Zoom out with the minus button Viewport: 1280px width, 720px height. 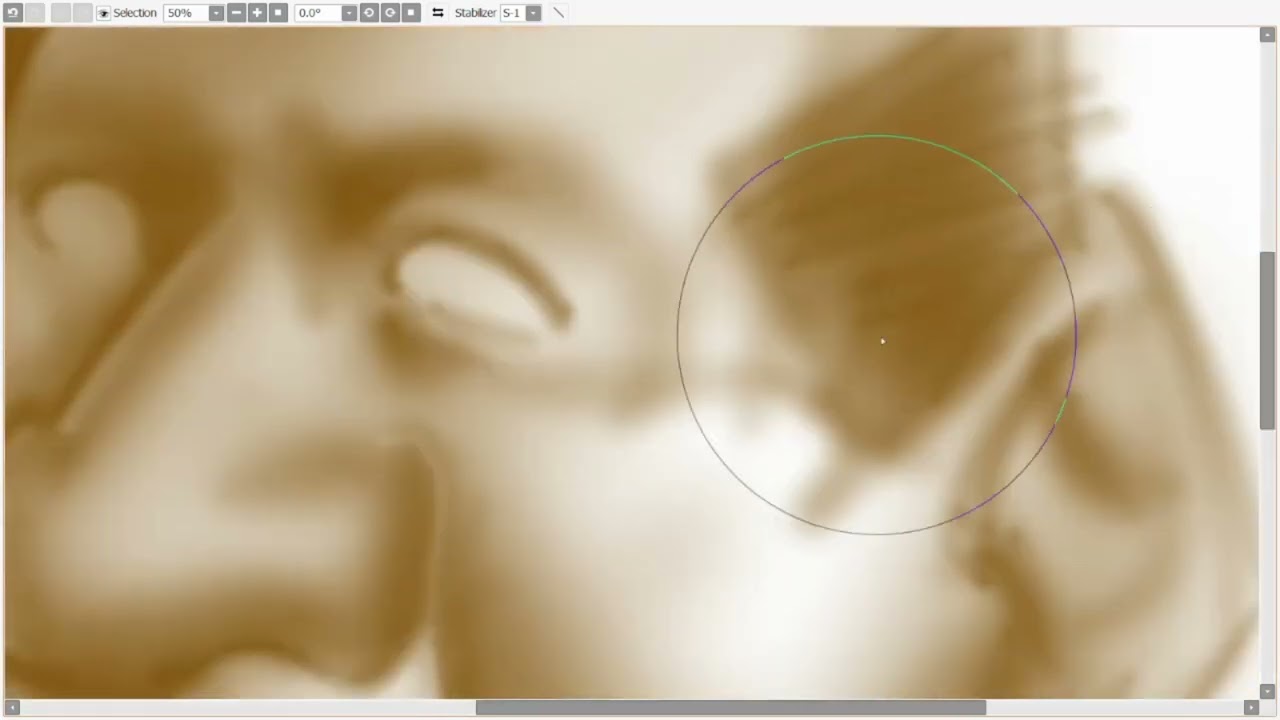click(x=236, y=13)
